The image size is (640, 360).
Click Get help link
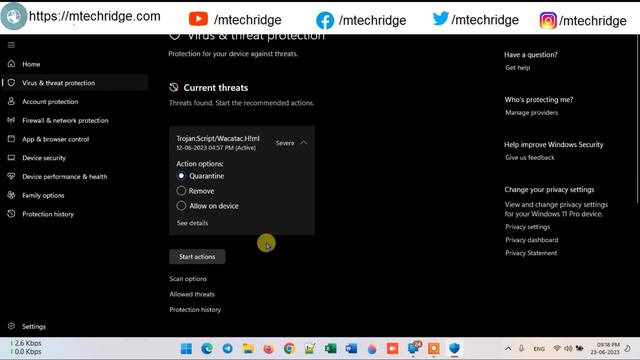point(518,68)
